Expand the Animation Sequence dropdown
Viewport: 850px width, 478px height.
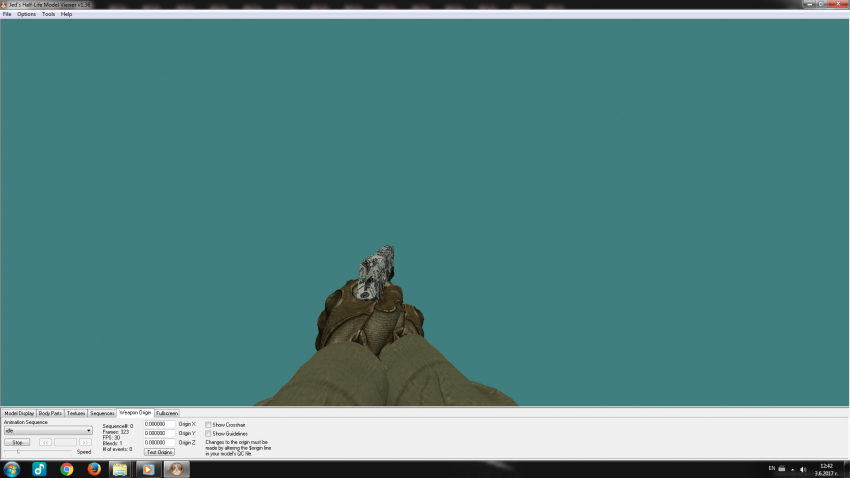48,430
